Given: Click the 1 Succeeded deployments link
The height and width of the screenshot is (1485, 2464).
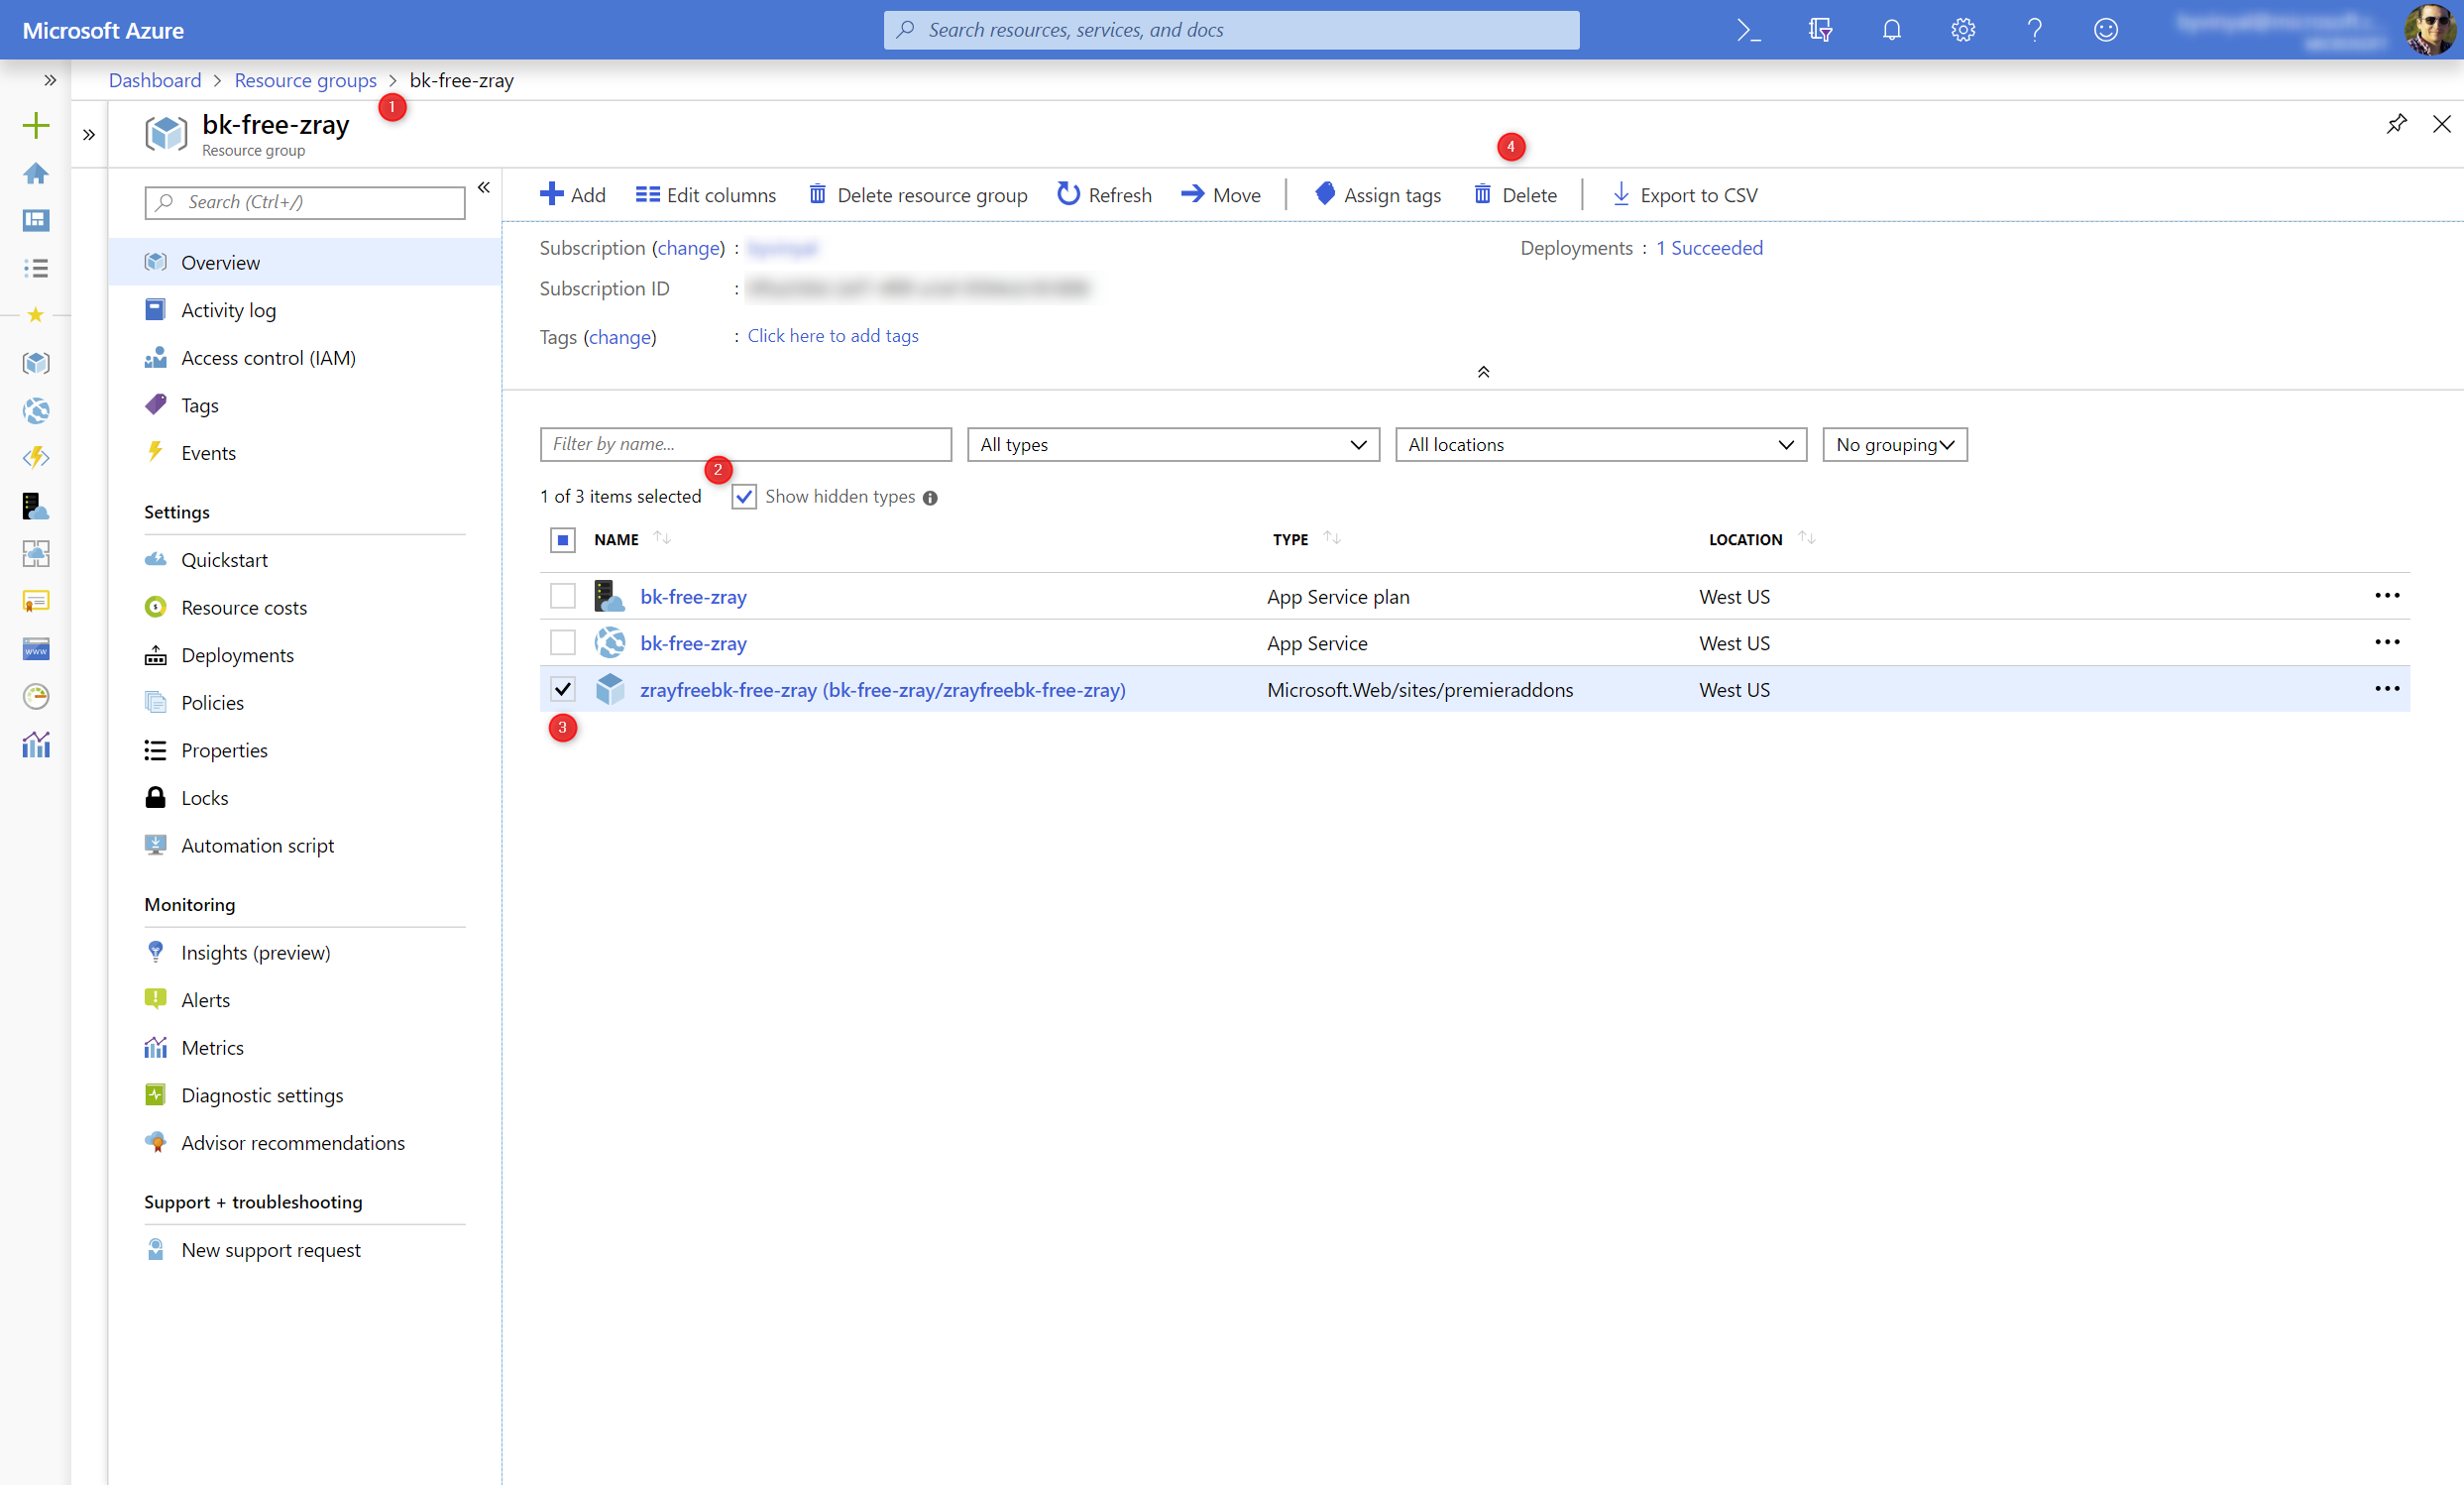Looking at the screenshot, I should click(x=1709, y=248).
